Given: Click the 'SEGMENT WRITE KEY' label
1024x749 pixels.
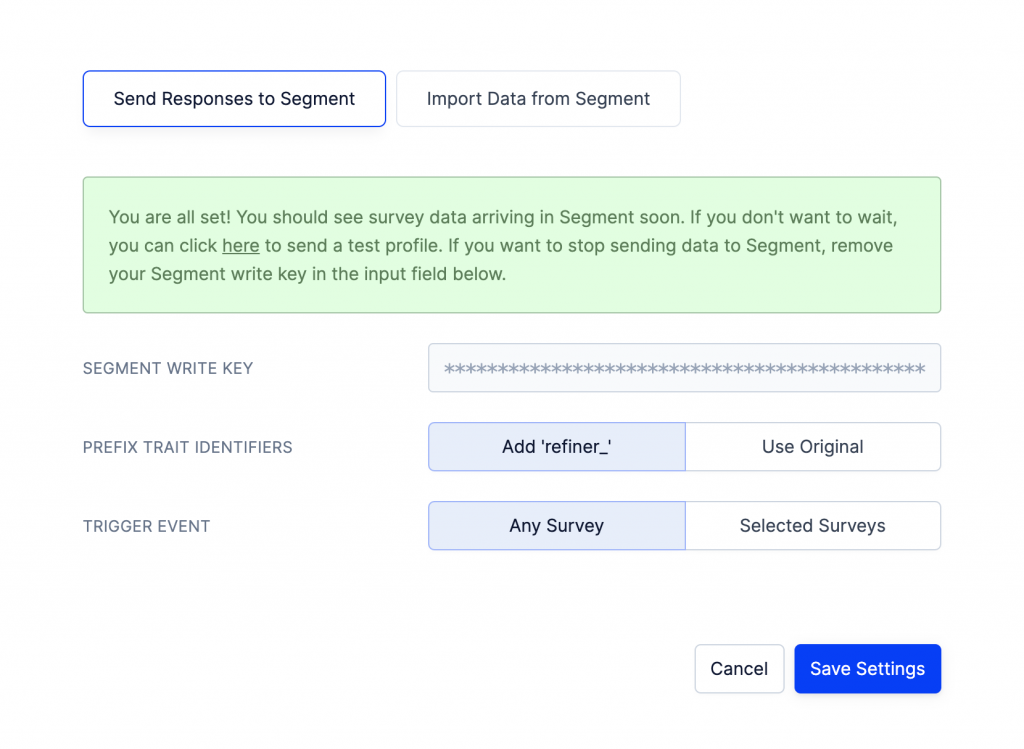Looking at the screenshot, I should point(168,368).
